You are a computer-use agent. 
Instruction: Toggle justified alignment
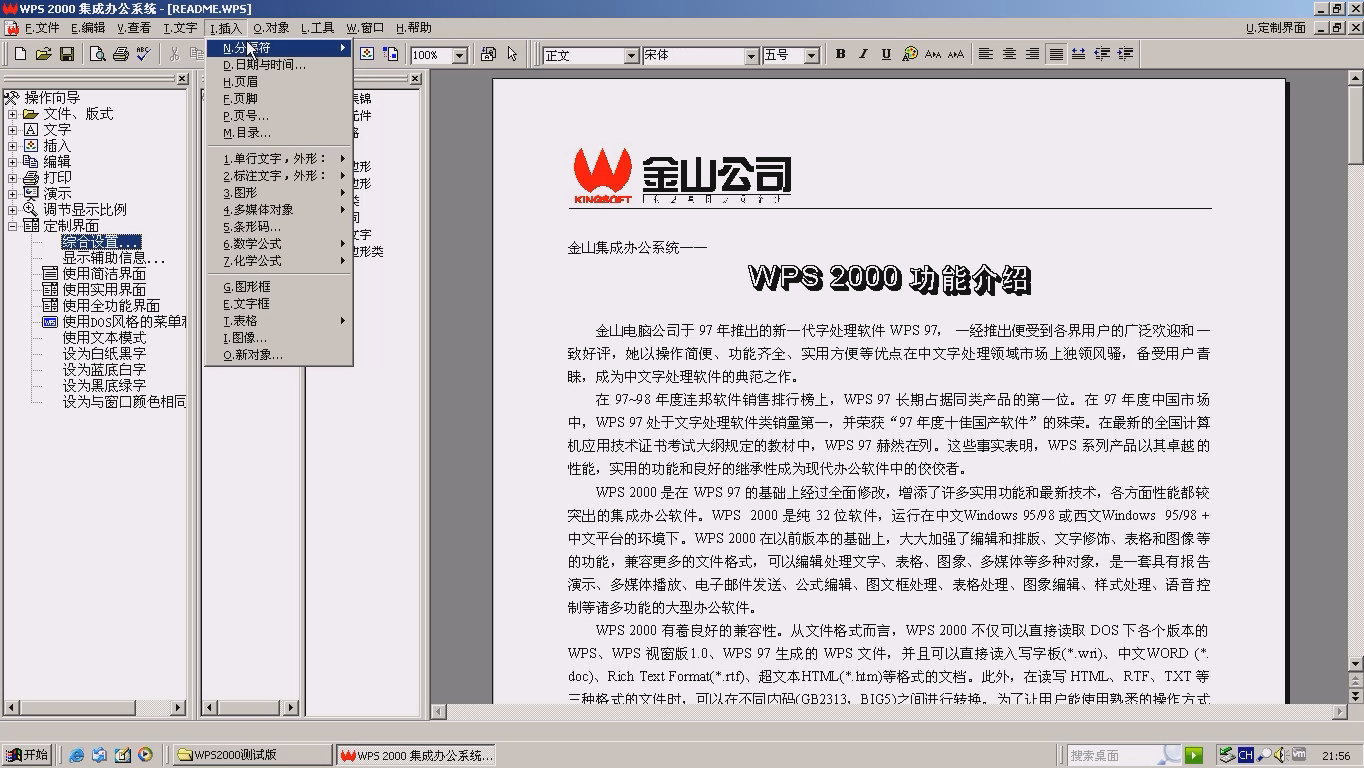(x=1055, y=54)
